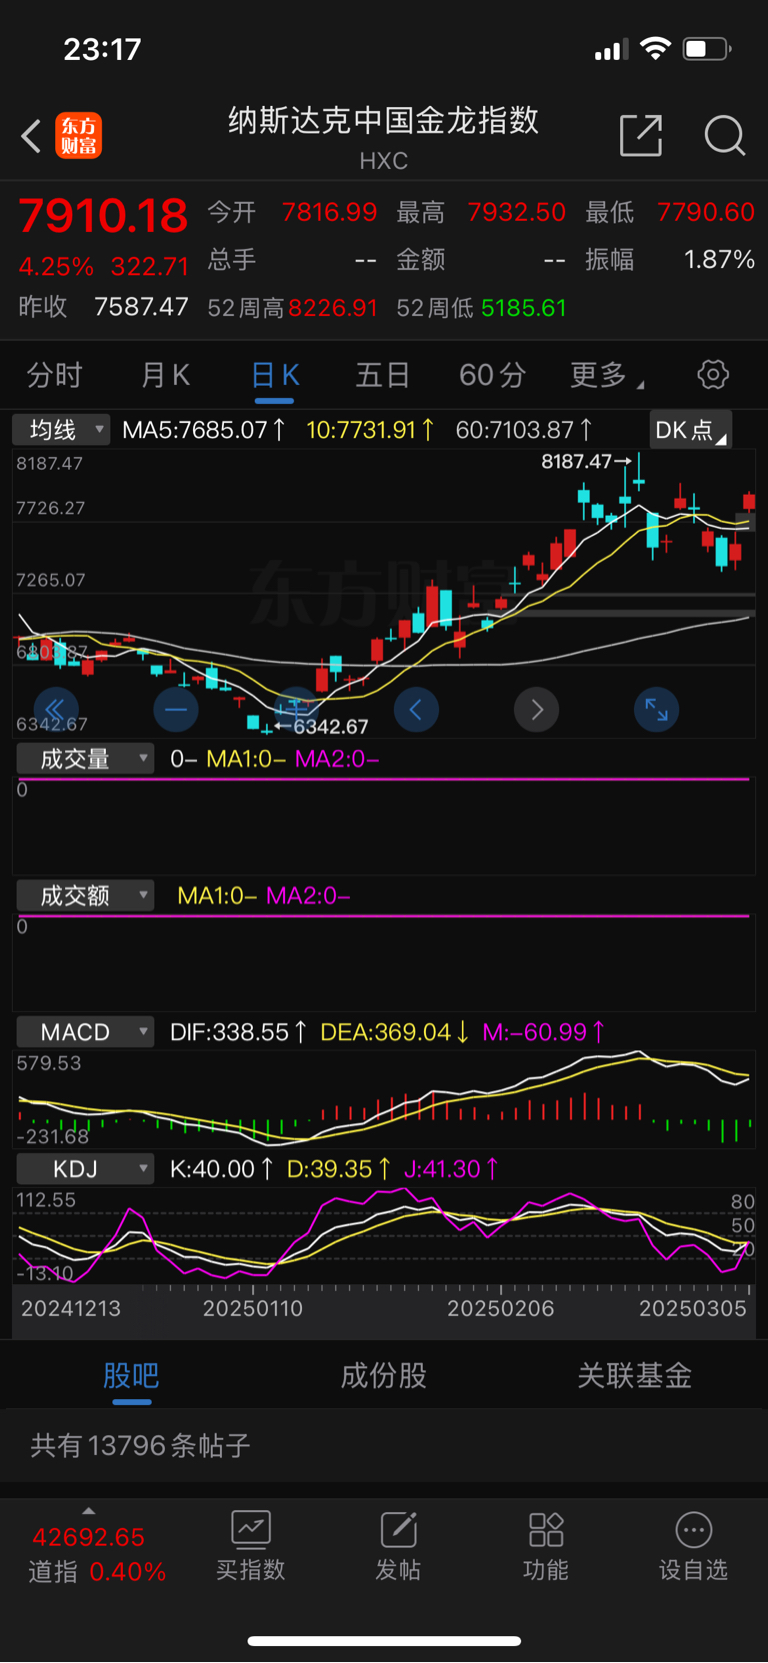Screen dimensions: 768x1663
Task: Expand chart to fullscreen icon
Action: click(x=657, y=710)
